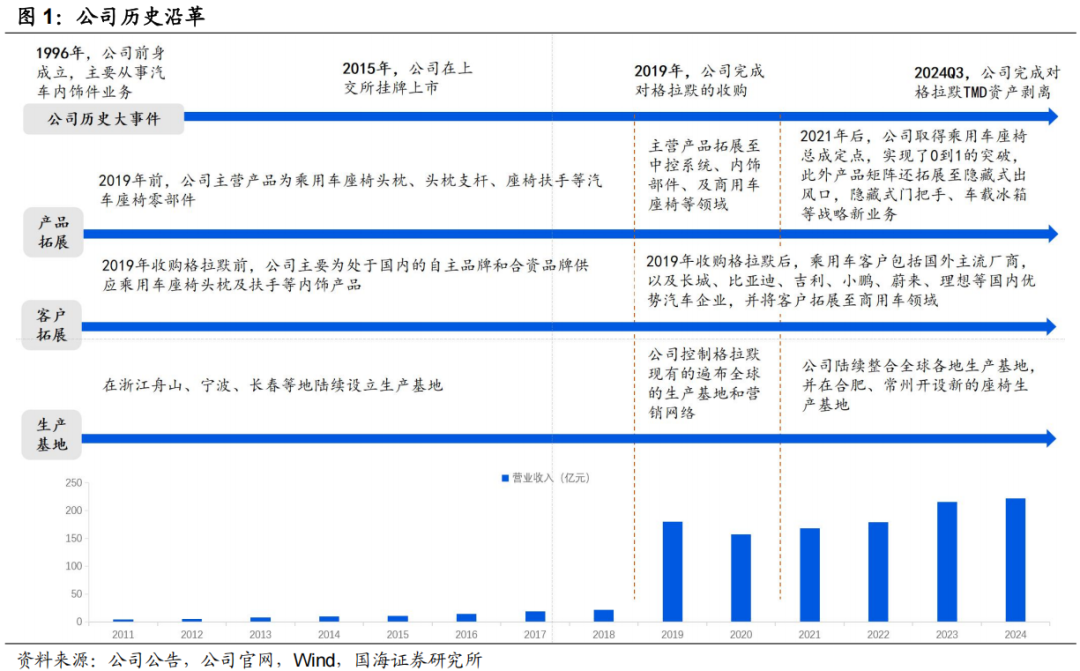Click the arrowhead of the 公司历史大事件 timeline
The width and height of the screenshot is (1080, 671).
[1052, 116]
